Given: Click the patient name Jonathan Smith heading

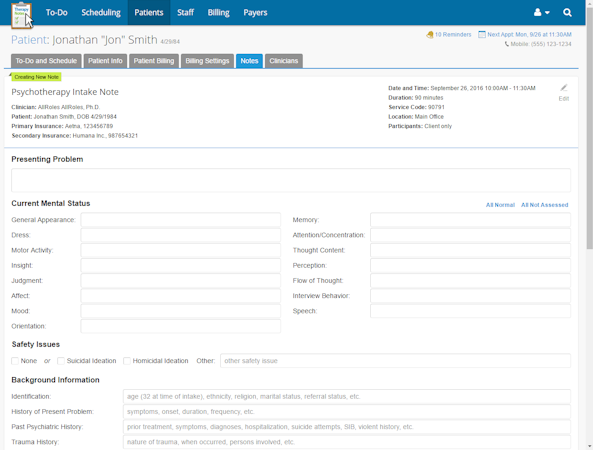Looking at the screenshot, I should click(x=105, y=40).
